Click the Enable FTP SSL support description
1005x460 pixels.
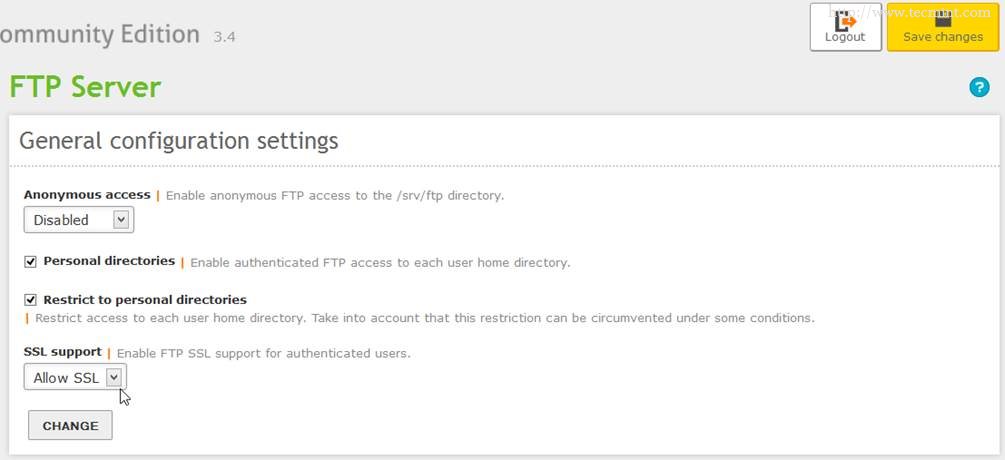264,353
